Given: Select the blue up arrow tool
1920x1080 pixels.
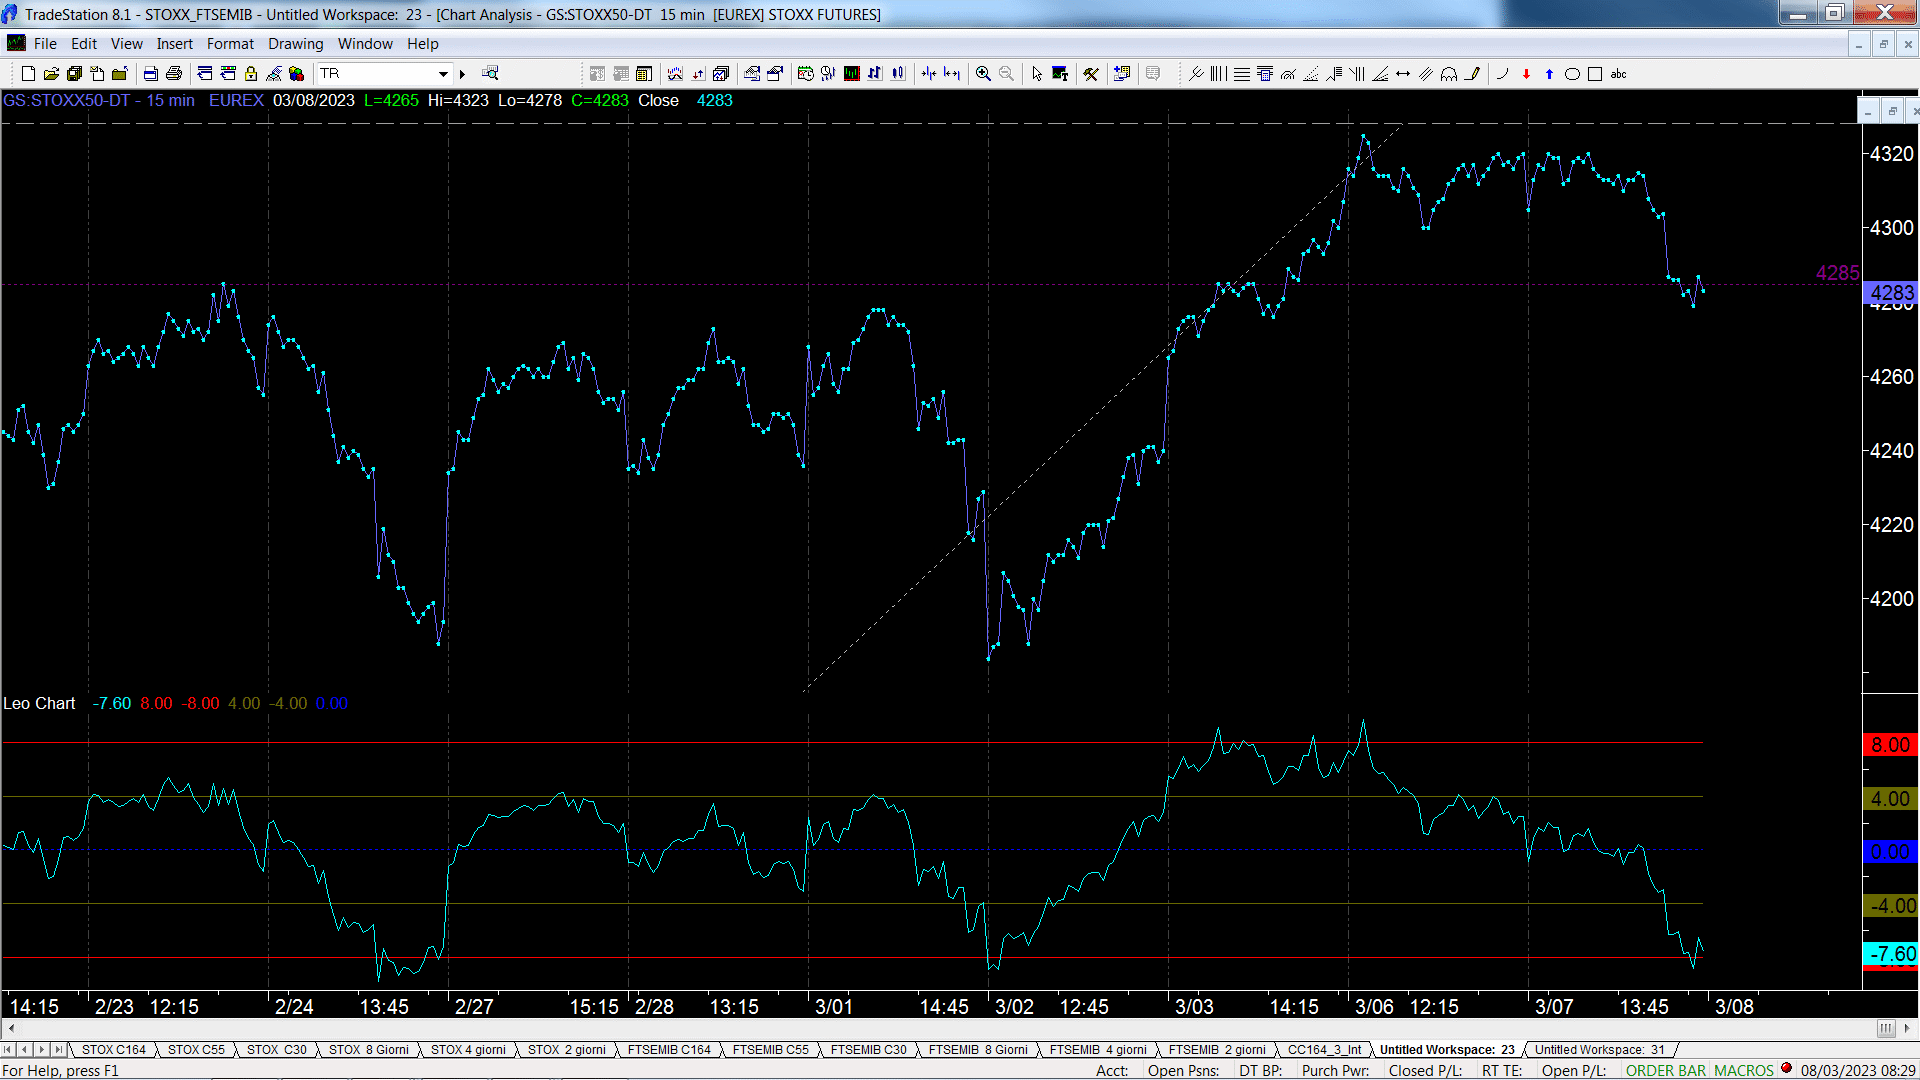Looking at the screenshot, I should (1549, 74).
